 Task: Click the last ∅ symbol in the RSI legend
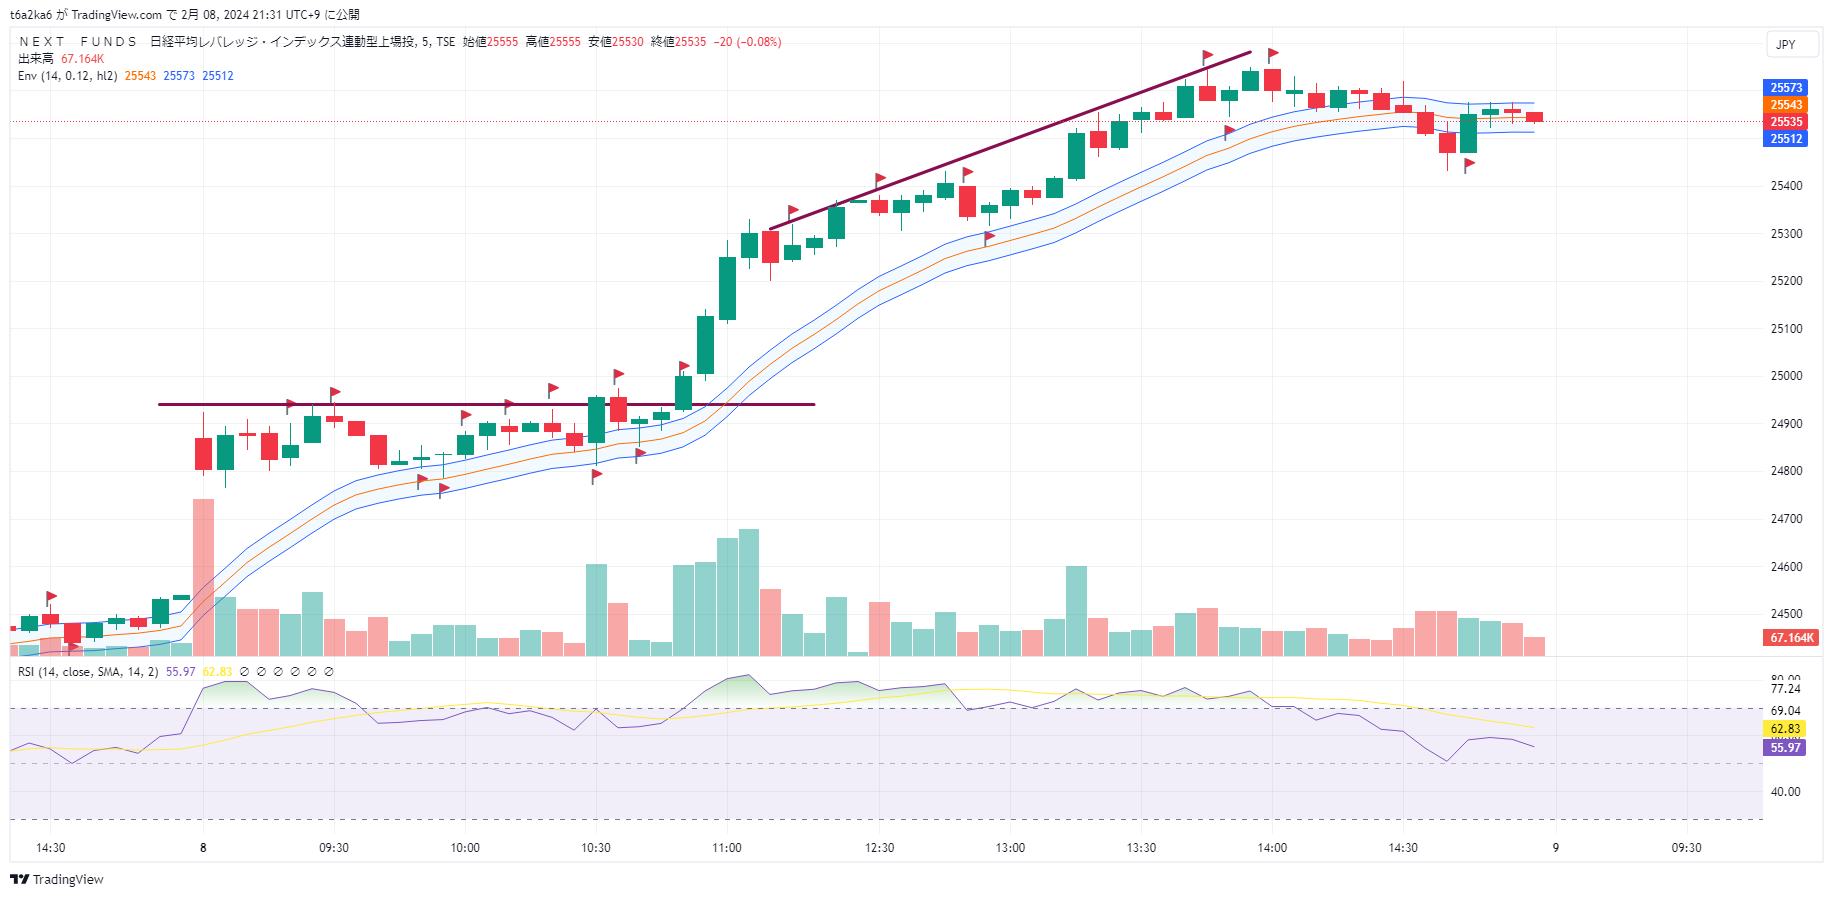click(329, 672)
